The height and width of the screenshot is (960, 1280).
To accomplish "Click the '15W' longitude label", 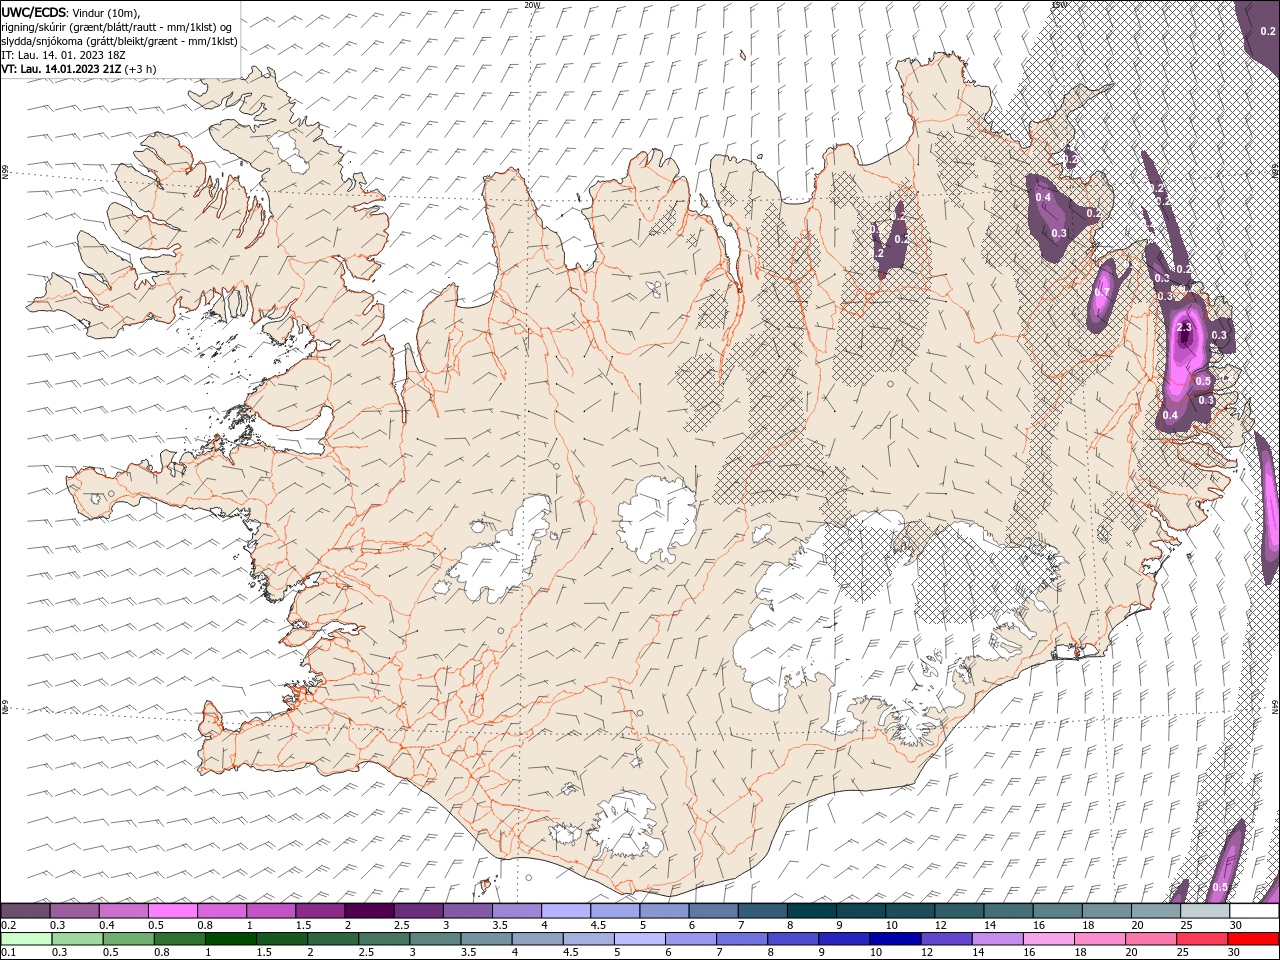I will point(1059,4).
